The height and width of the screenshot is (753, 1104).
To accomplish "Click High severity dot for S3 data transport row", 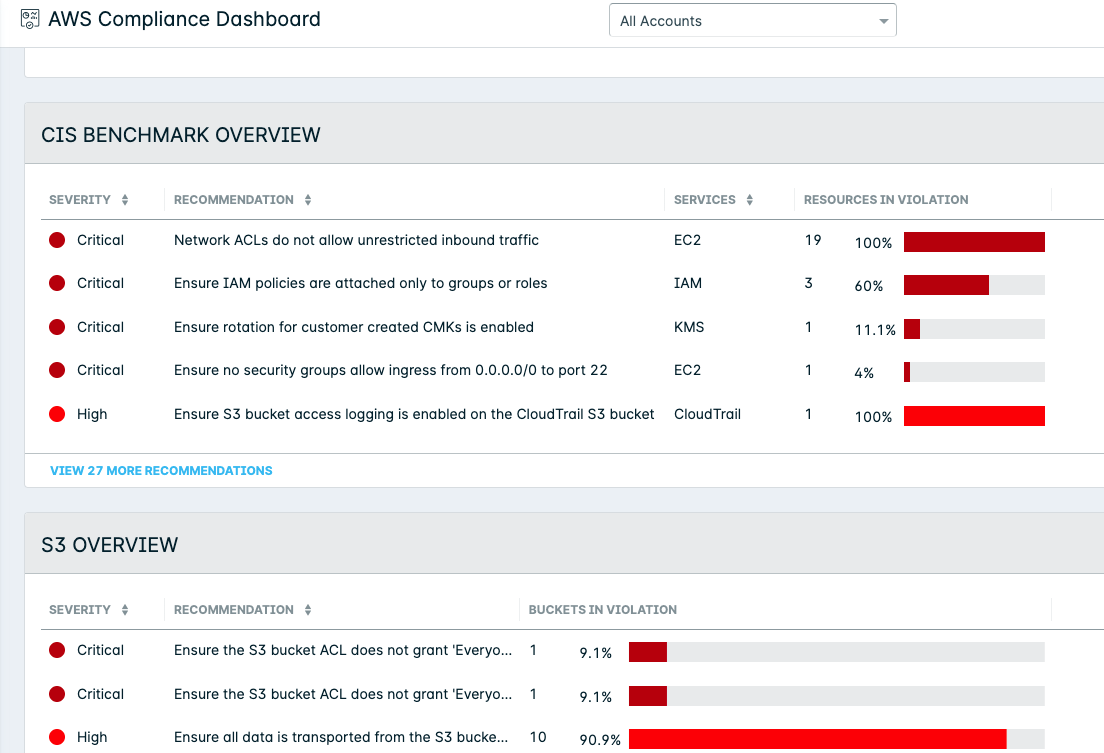I will [57, 737].
